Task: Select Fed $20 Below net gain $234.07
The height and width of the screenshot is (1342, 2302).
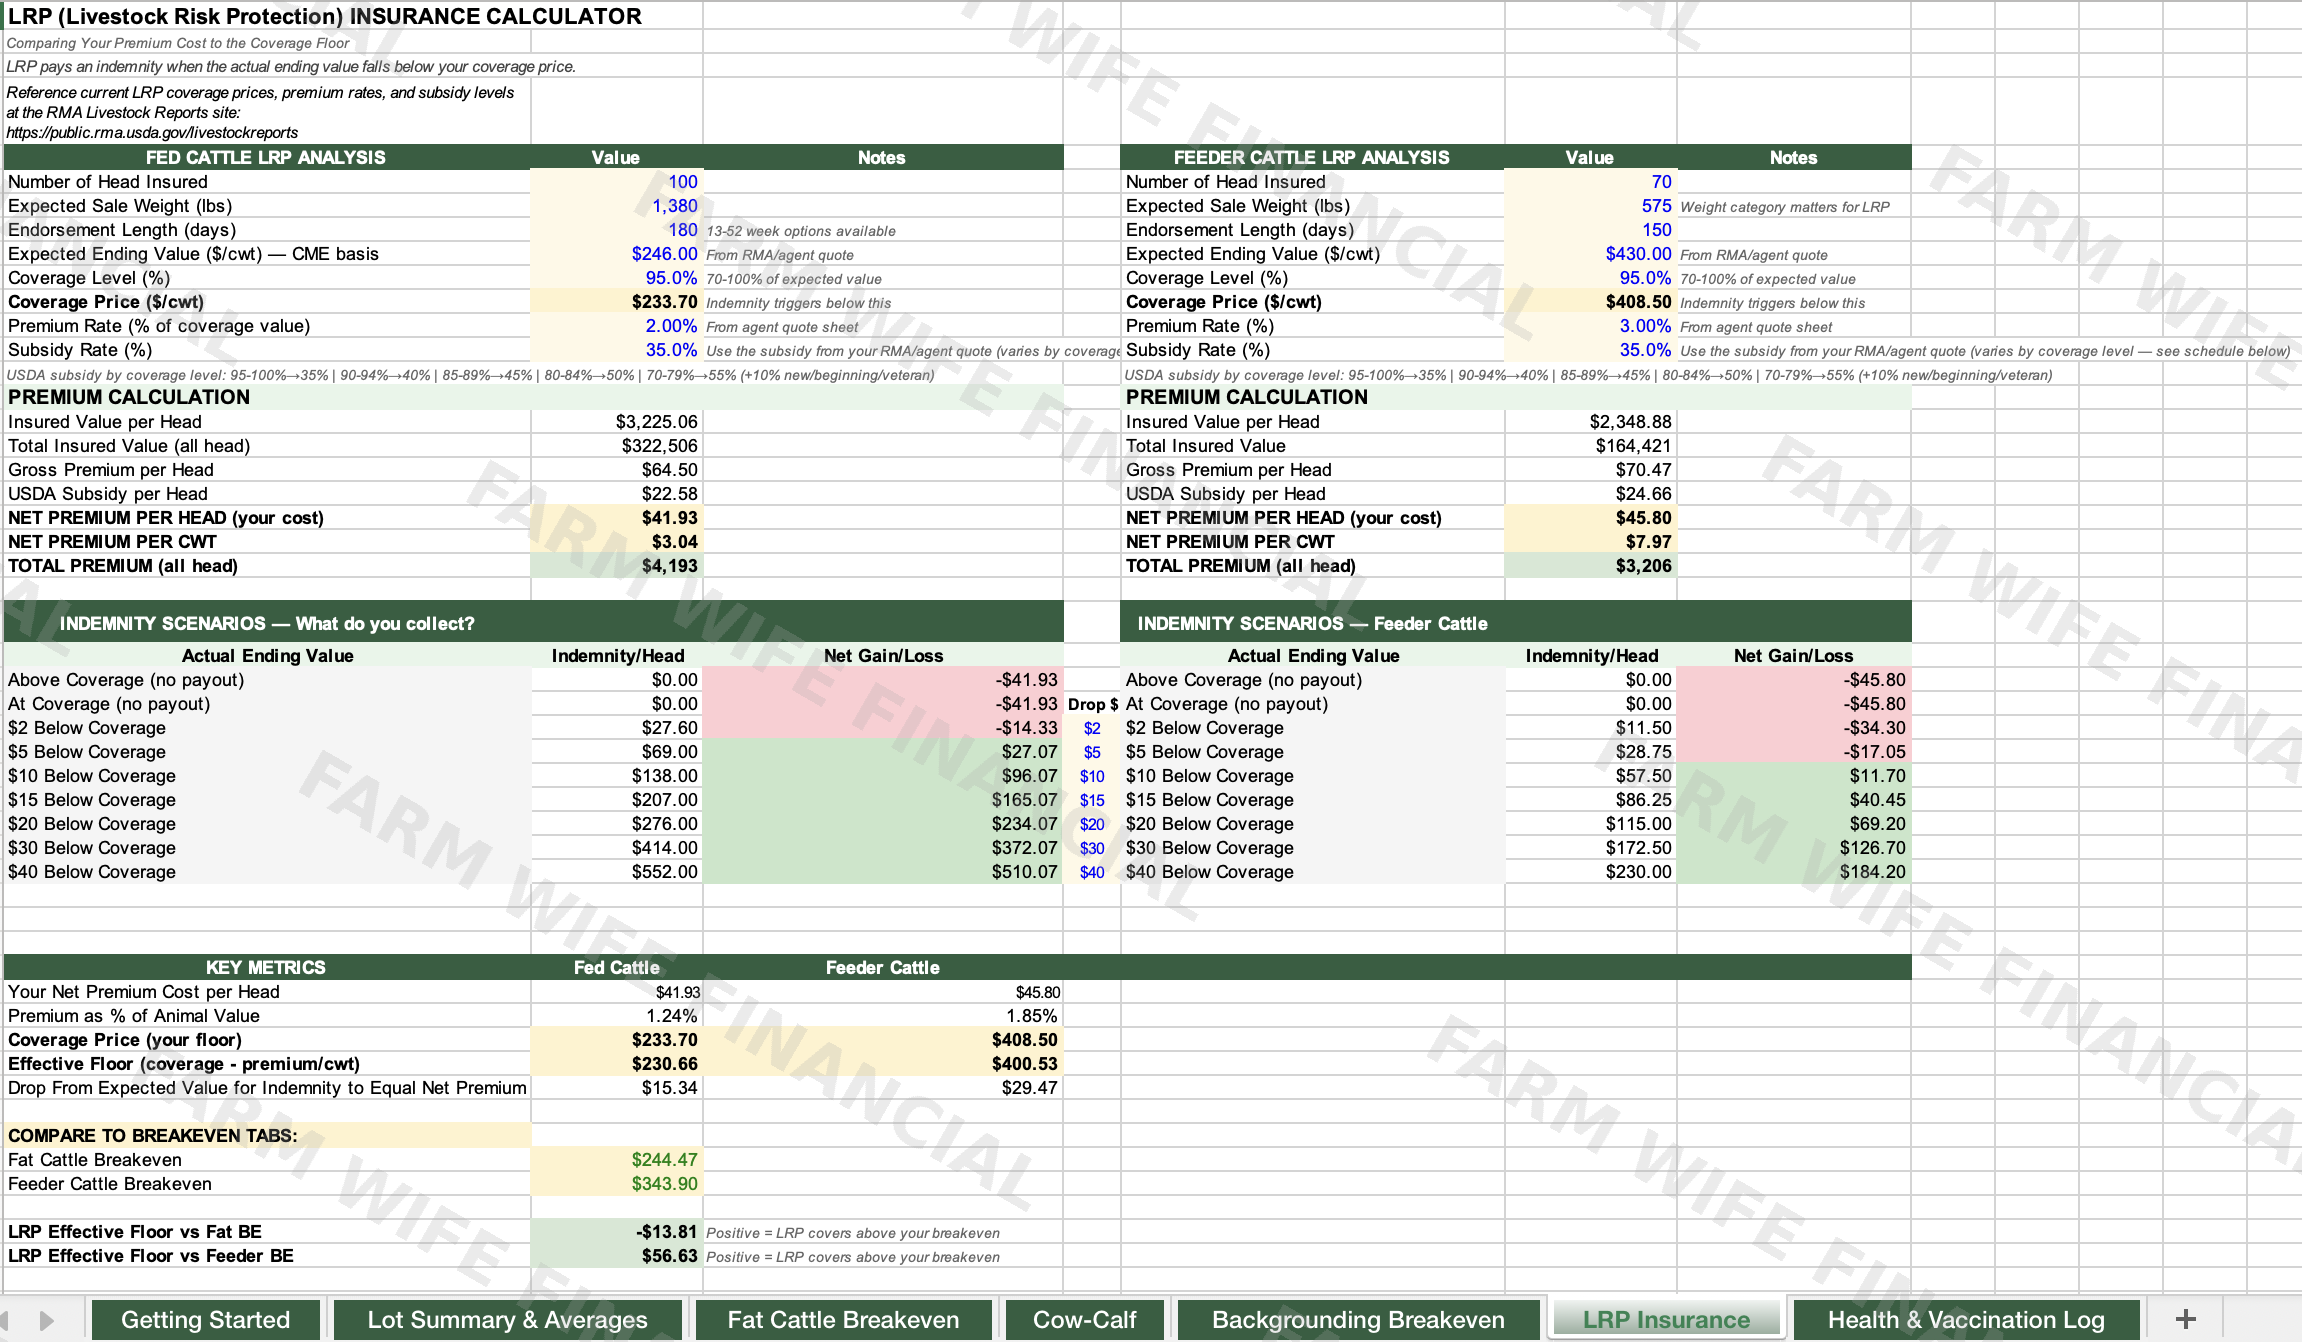Action: (x=883, y=824)
